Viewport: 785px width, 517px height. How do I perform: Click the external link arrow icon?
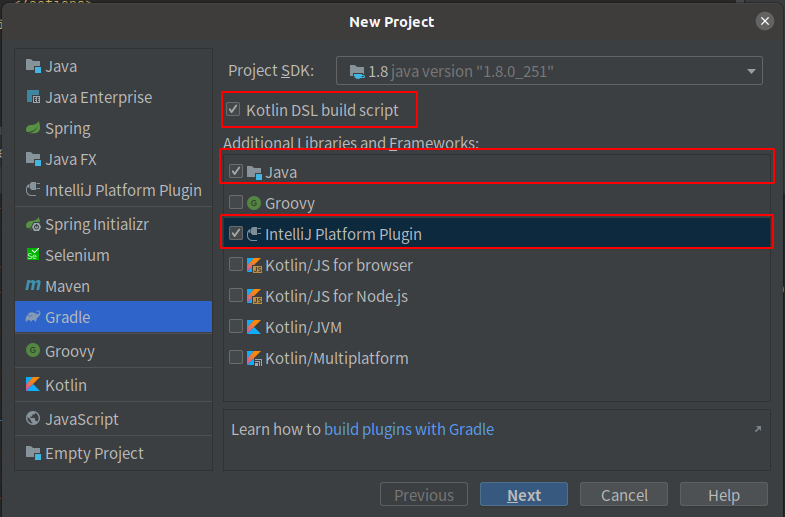[x=758, y=429]
